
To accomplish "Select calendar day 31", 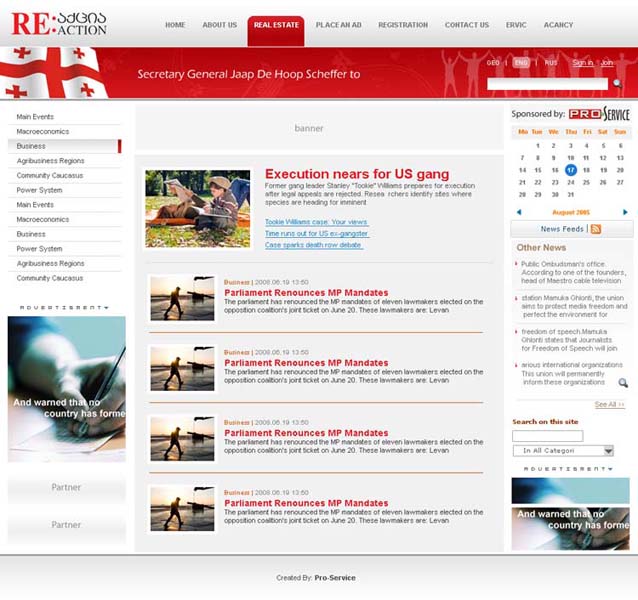I will [x=571, y=194].
